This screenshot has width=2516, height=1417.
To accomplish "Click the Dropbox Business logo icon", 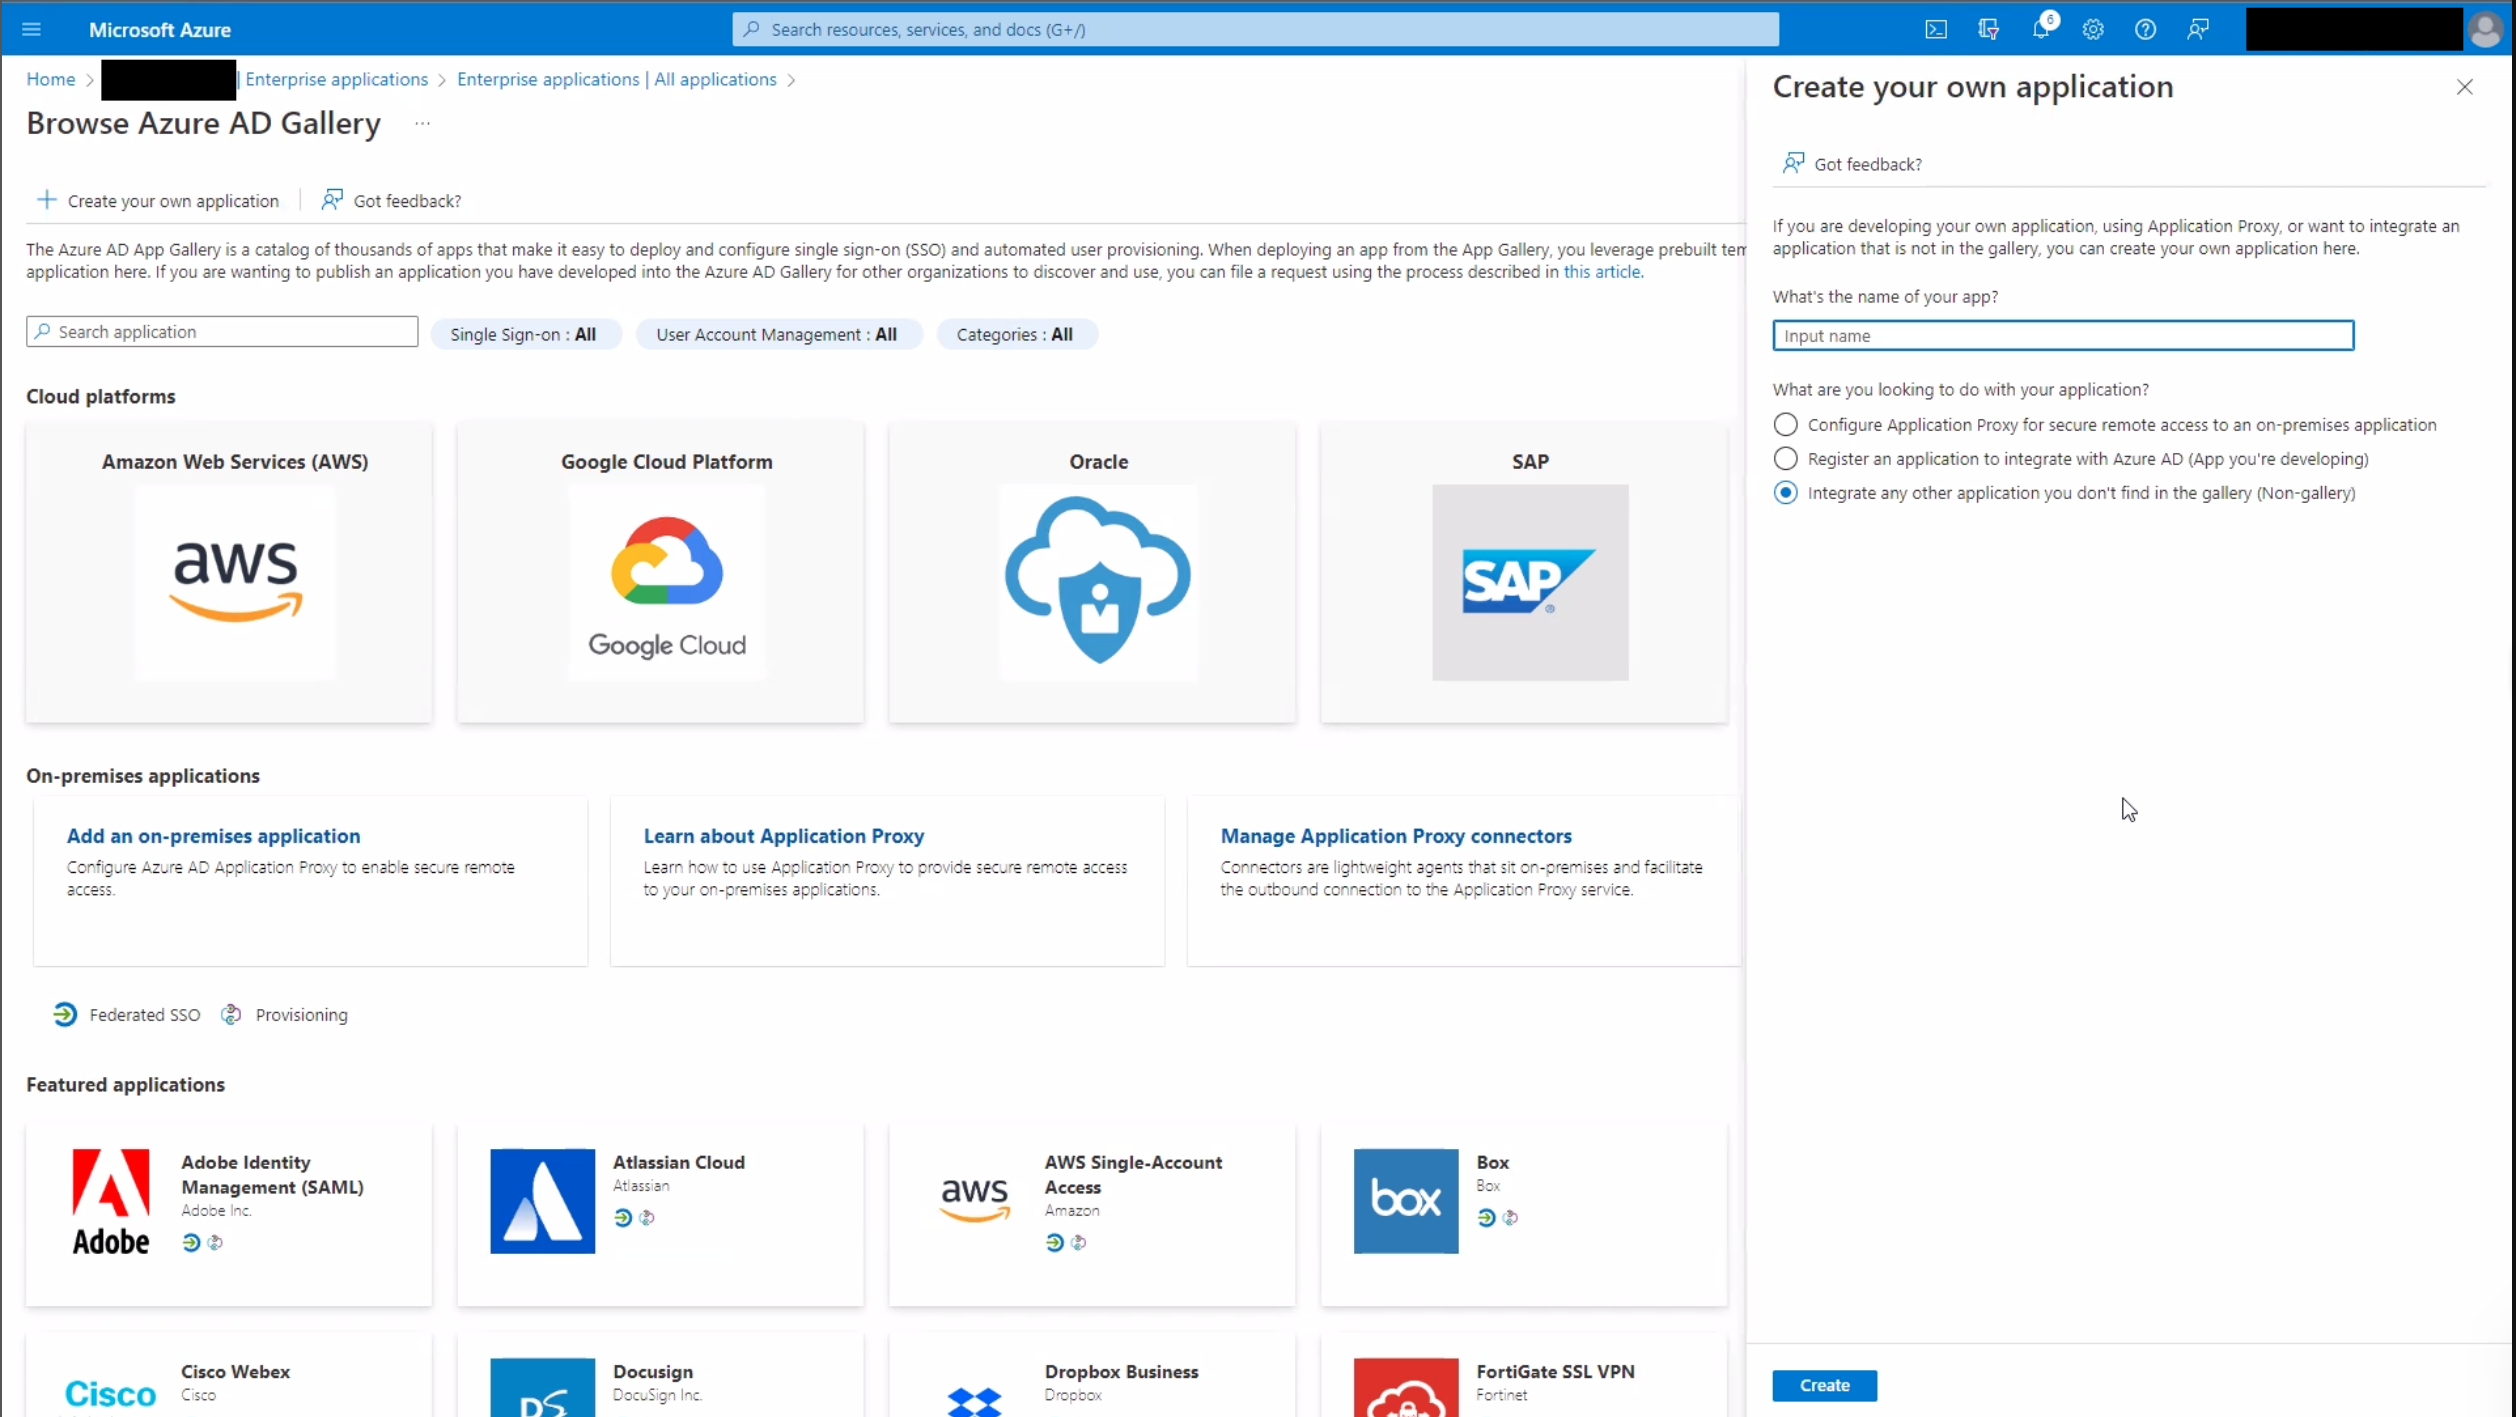I will point(974,1400).
